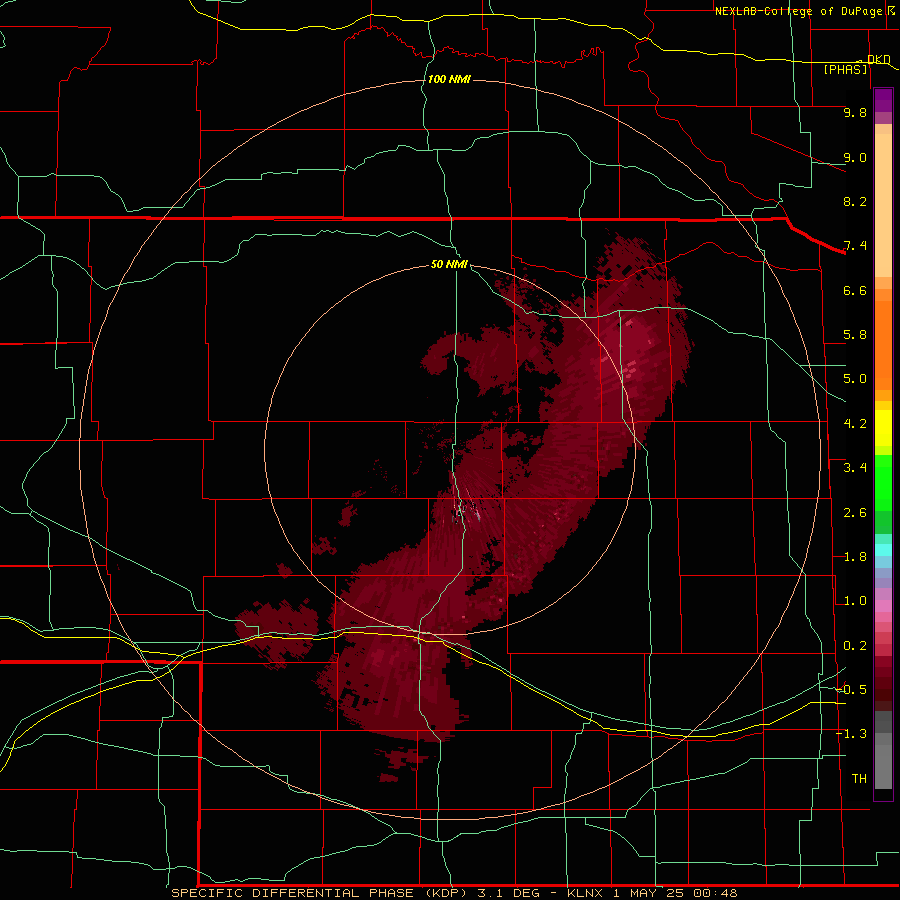Click the 4.2 value on the scale
Screen dimensions: 900x900
855,424
